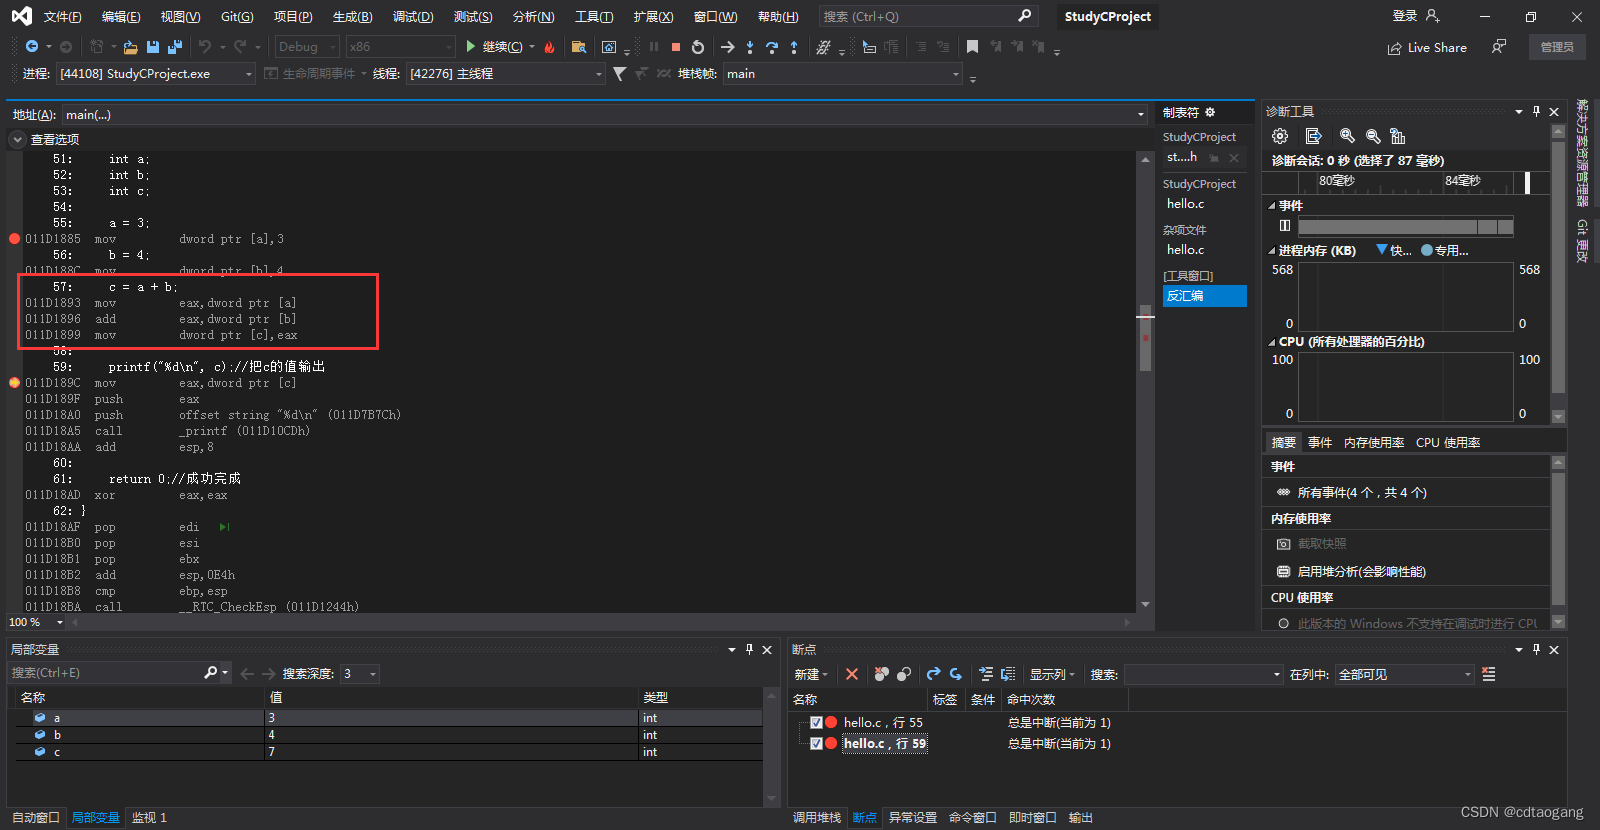Click the green Continue play icon

[471, 47]
